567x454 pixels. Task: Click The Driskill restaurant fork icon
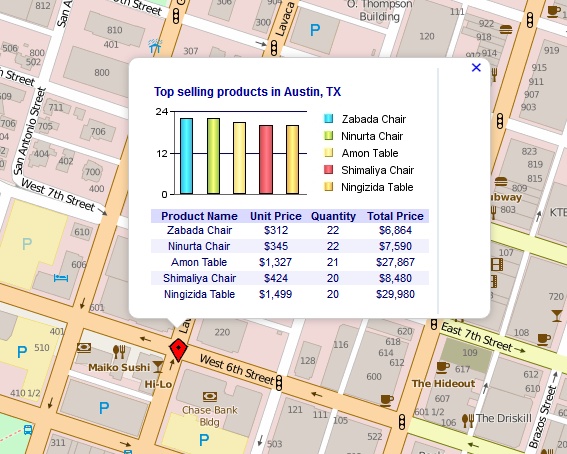point(468,420)
